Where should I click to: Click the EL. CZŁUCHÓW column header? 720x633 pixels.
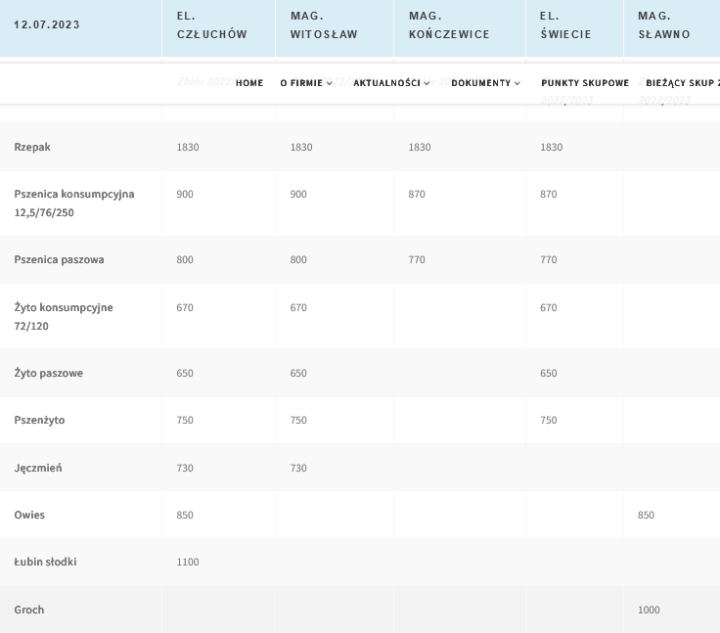point(211,25)
